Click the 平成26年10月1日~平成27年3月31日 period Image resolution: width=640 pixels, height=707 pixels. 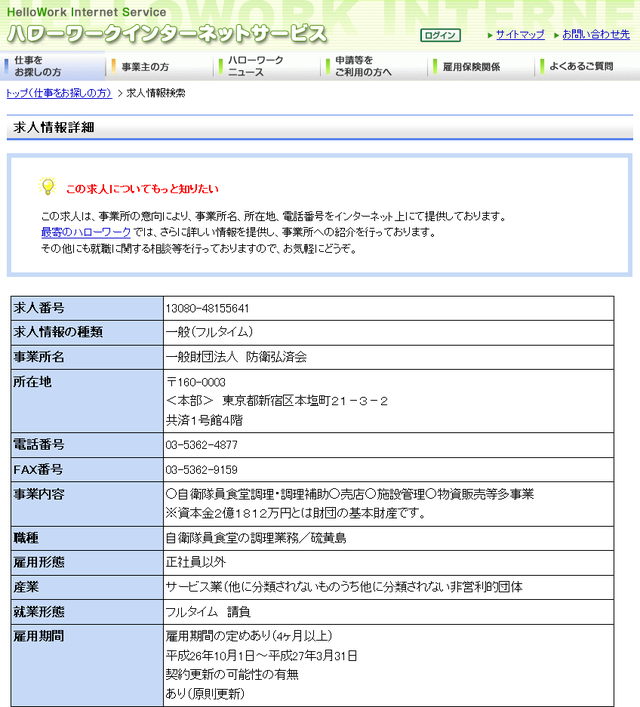[262, 656]
